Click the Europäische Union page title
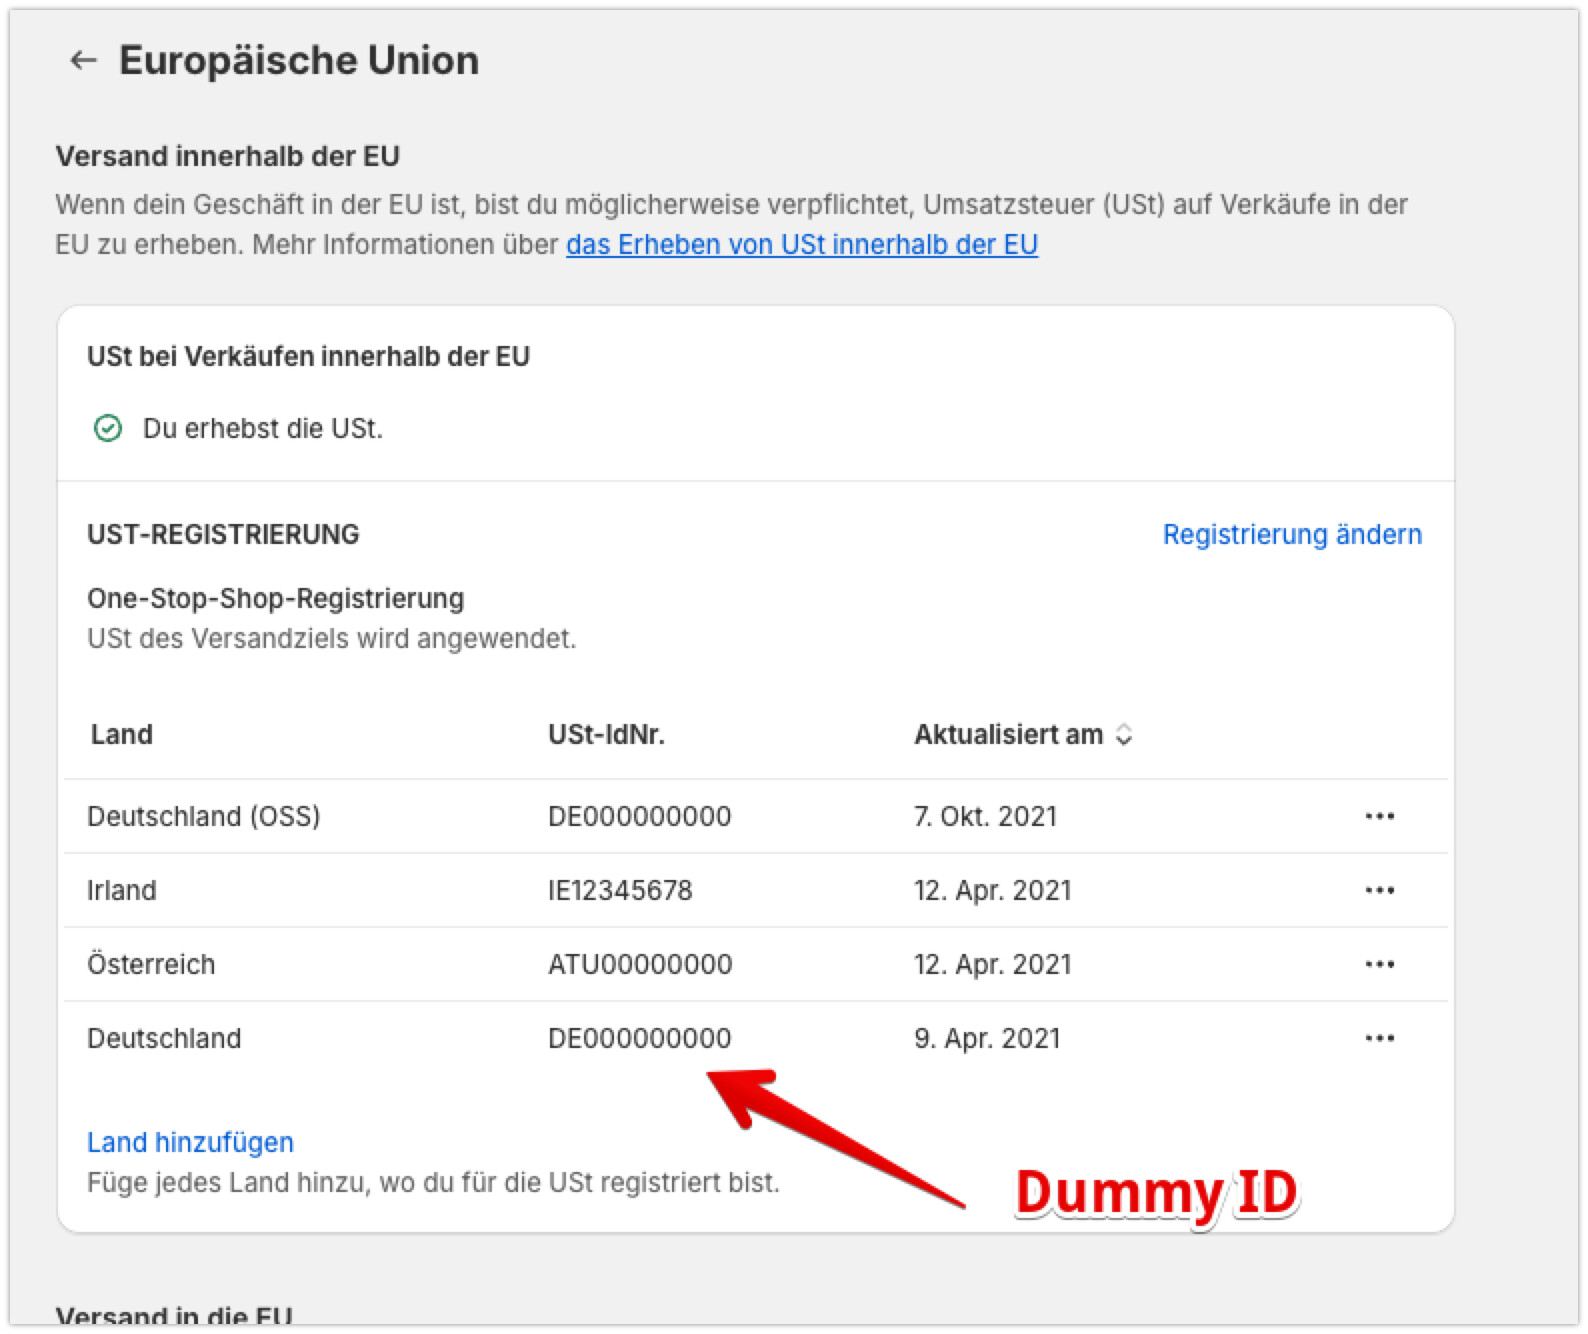 299,61
